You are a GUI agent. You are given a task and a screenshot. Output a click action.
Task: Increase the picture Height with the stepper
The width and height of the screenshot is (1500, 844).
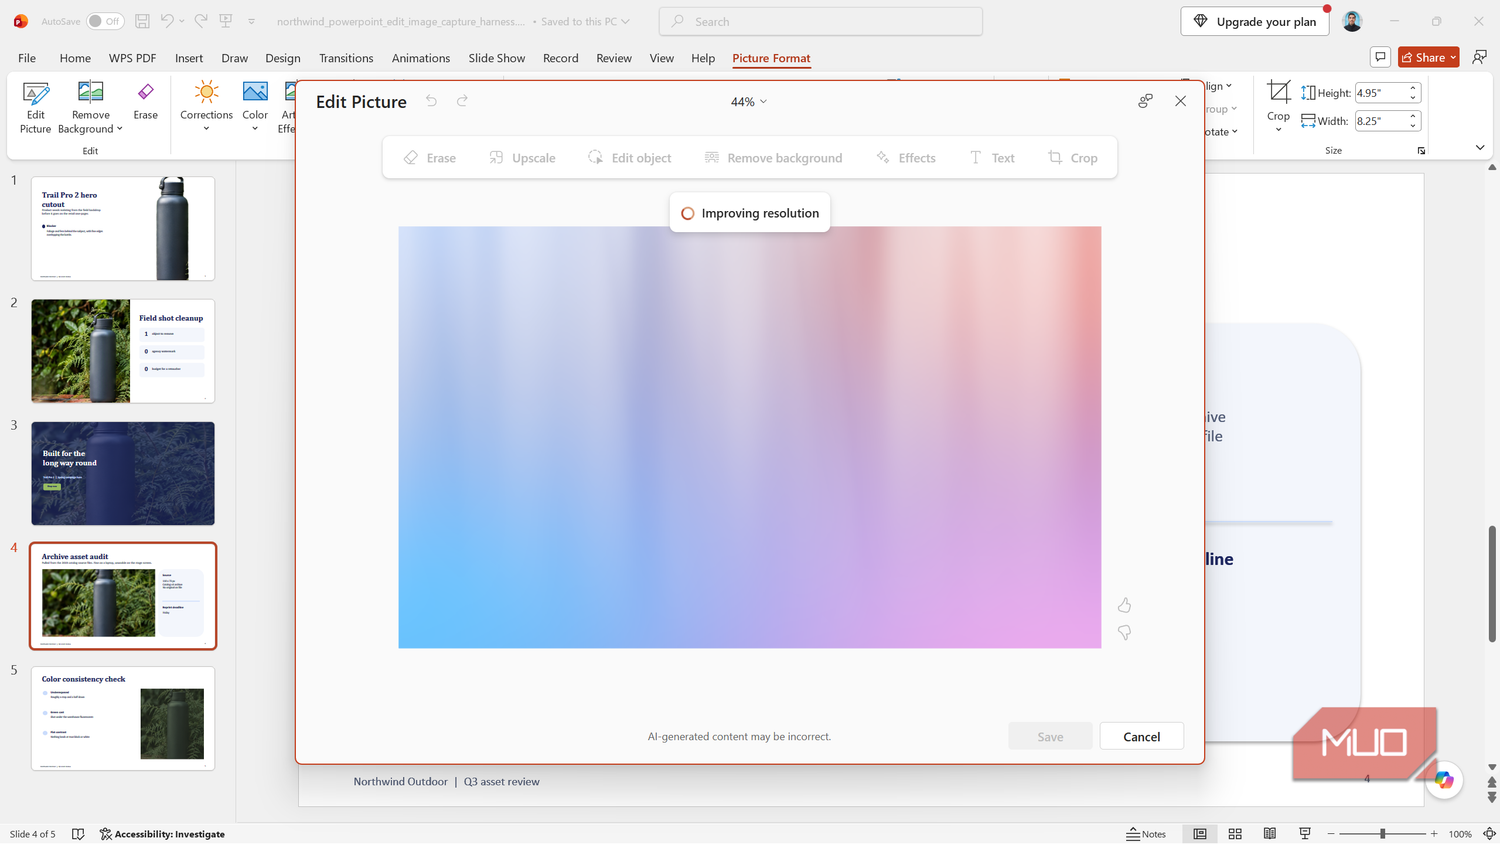point(1413,88)
